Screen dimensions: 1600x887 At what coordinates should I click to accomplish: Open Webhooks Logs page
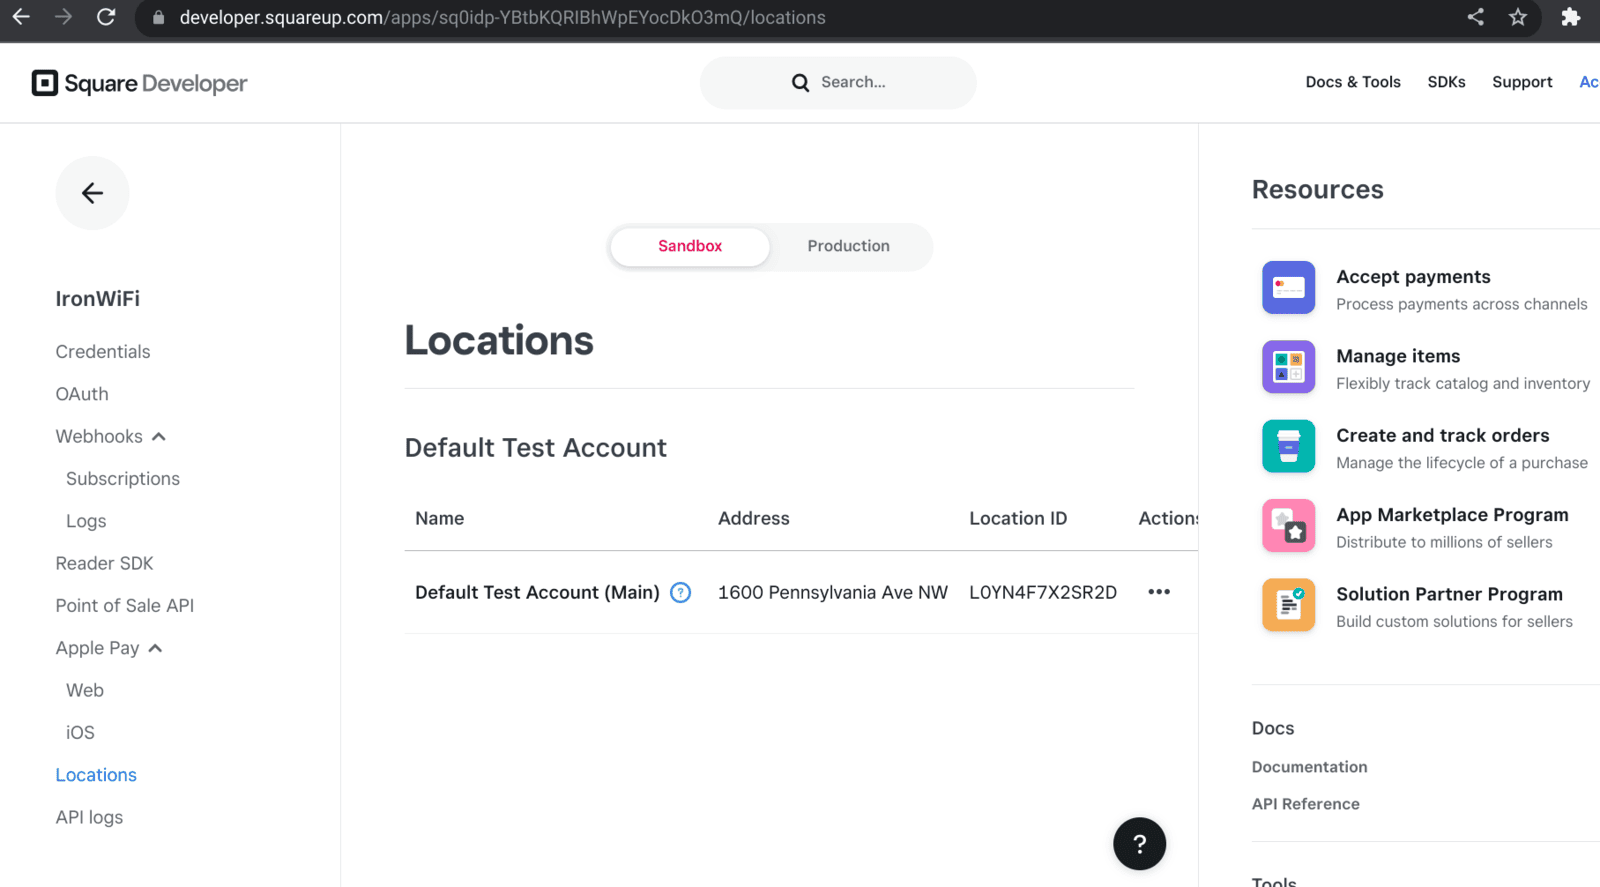coord(86,521)
